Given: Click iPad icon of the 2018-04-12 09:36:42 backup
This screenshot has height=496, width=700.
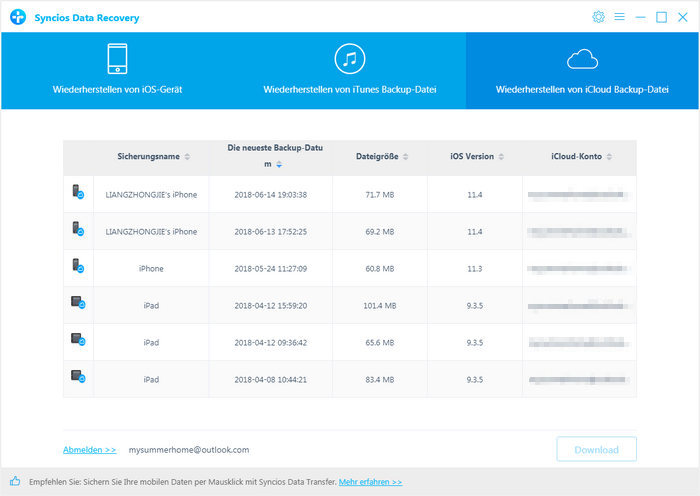Looking at the screenshot, I should [x=78, y=339].
